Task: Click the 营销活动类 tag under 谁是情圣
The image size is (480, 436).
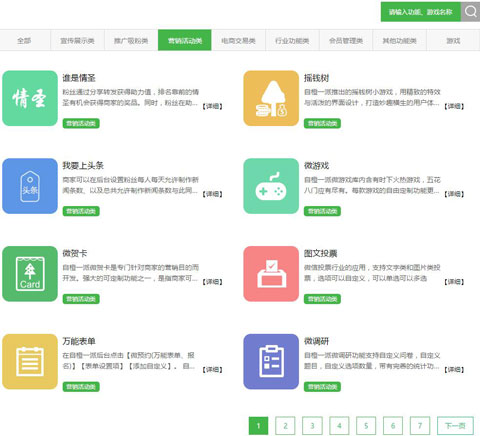Action: (81, 123)
